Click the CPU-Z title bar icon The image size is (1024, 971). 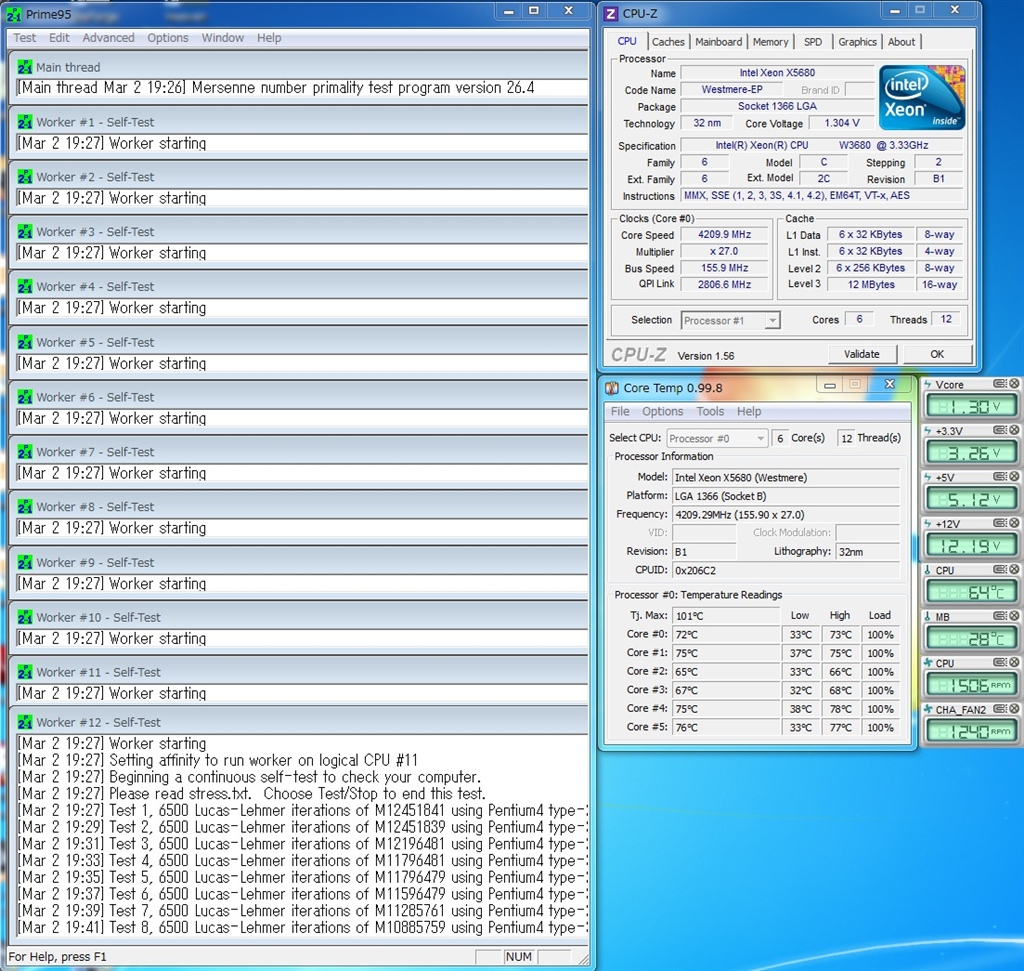(612, 13)
